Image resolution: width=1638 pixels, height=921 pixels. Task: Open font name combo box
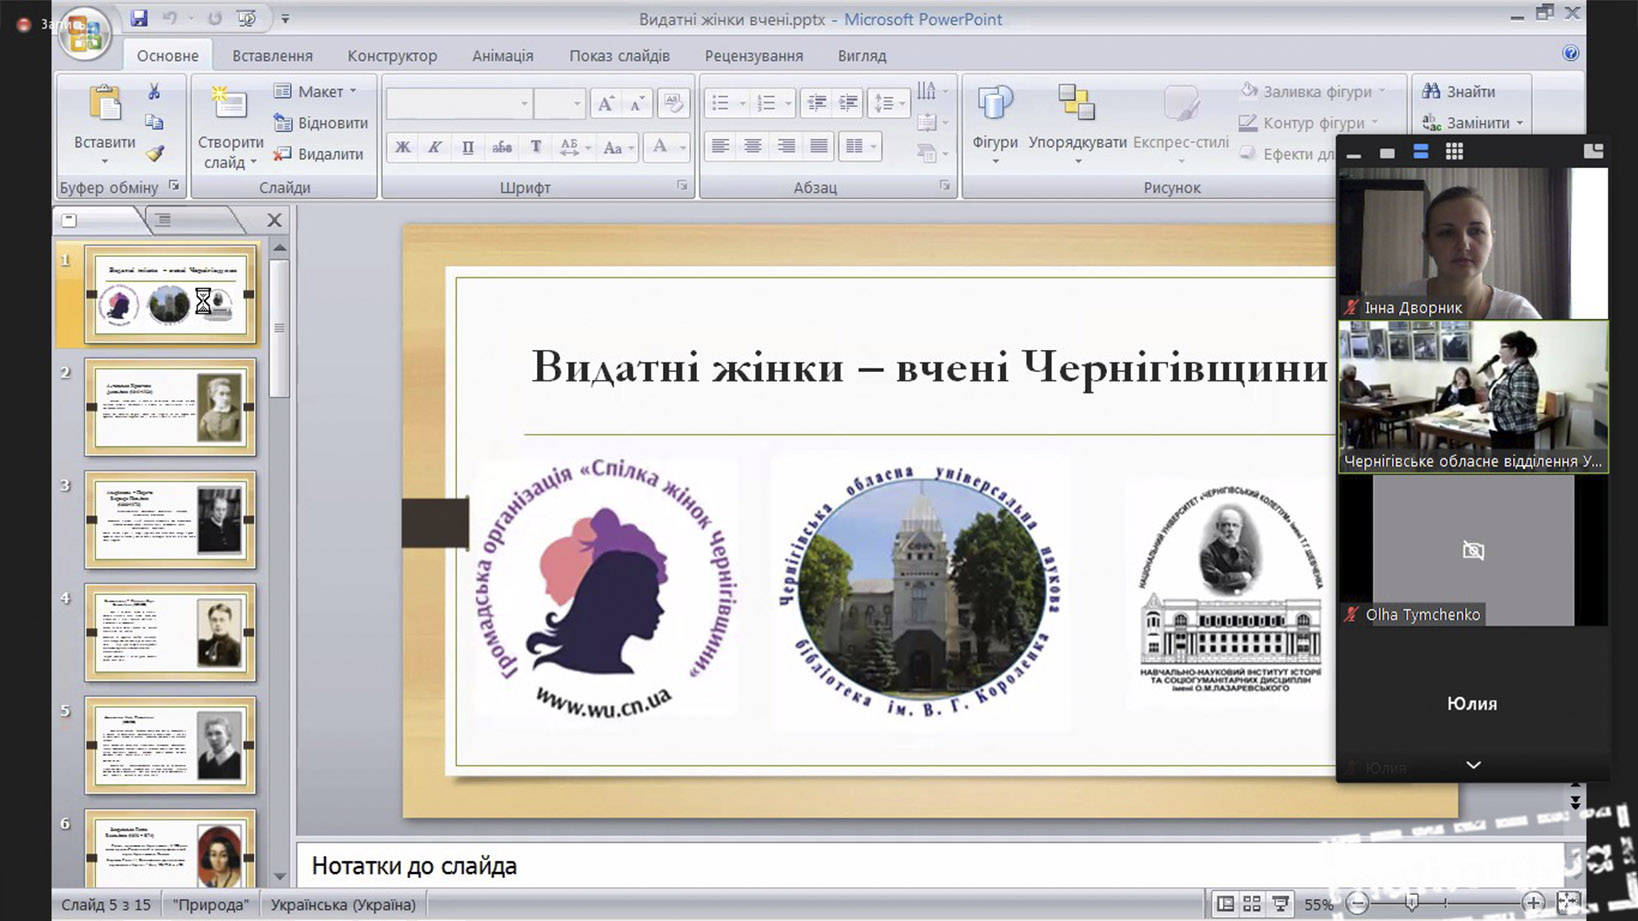(458, 103)
